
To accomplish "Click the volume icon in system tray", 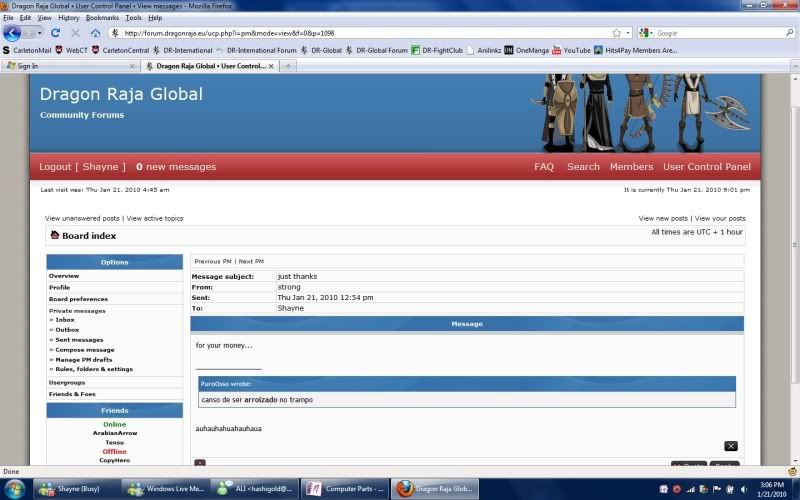I will pos(743,489).
